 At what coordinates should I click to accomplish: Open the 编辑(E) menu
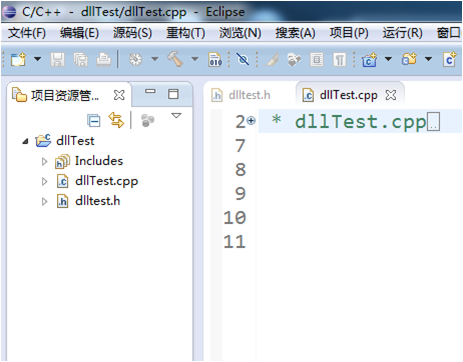(79, 33)
